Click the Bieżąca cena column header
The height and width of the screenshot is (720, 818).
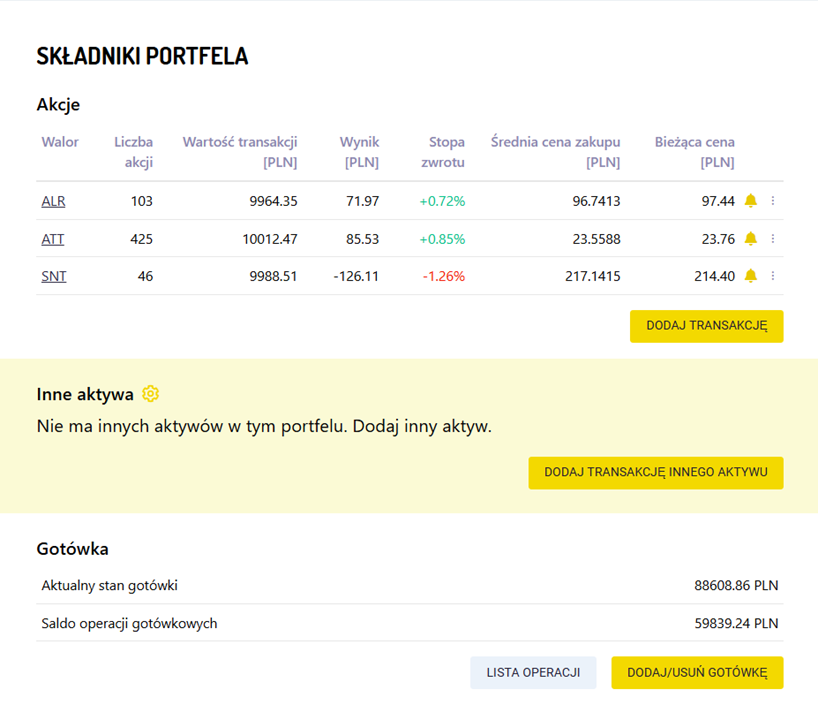tap(694, 152)
